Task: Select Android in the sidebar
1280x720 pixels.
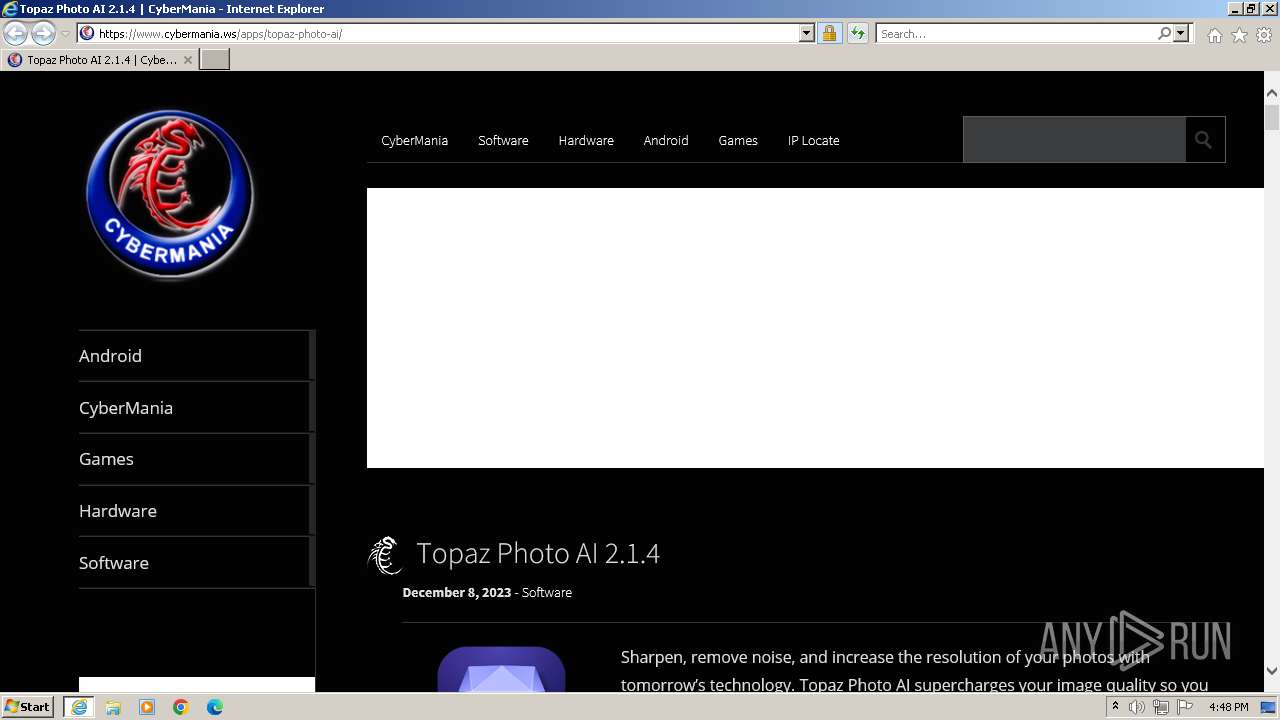Action: 196,356
